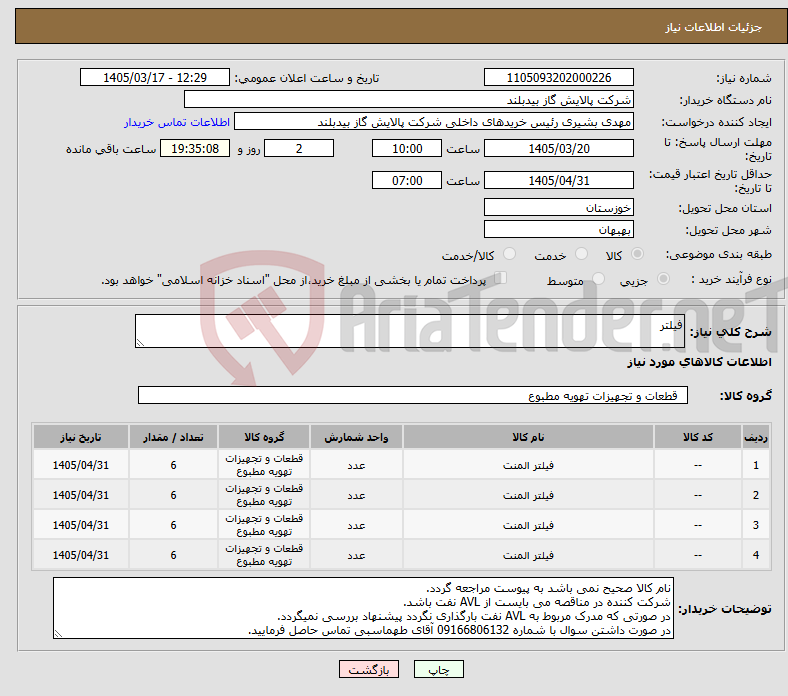Click the جزئیات اطلاعات نیاز page header
The width and height of the screenshot is (788, 696).
click(714, 27)
